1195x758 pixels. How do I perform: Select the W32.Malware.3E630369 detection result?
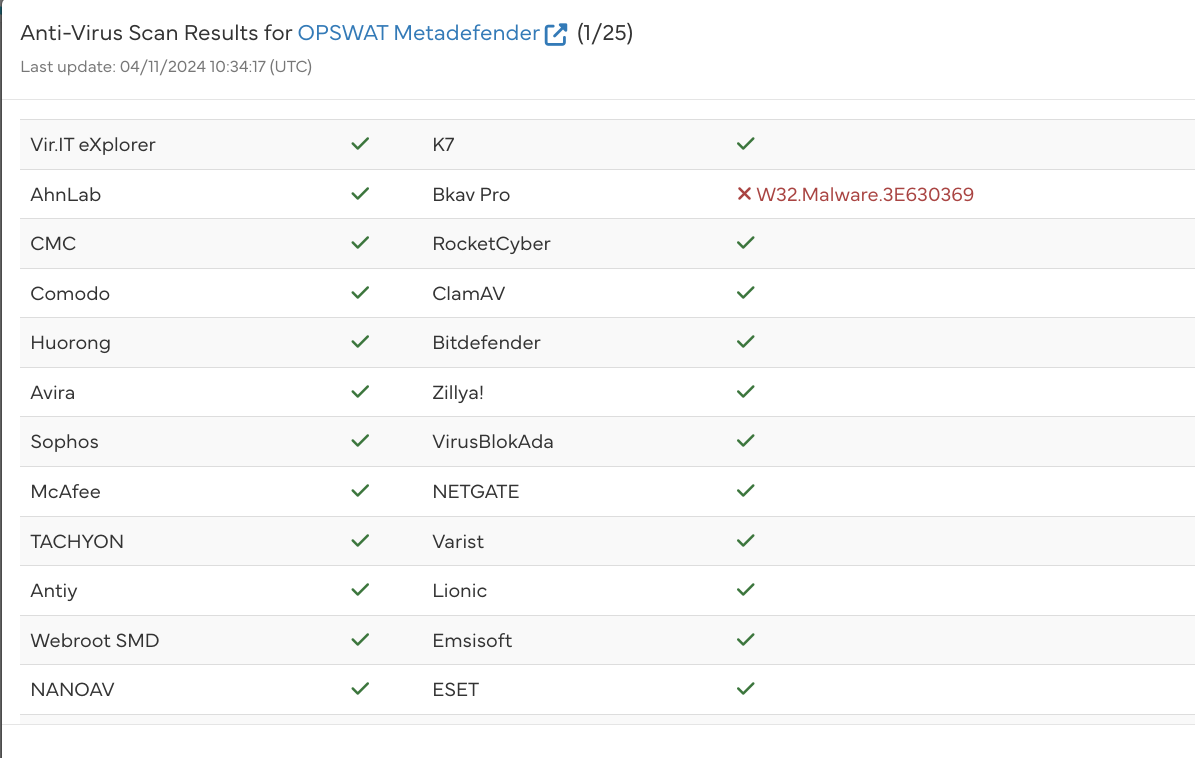coord(865,194)
